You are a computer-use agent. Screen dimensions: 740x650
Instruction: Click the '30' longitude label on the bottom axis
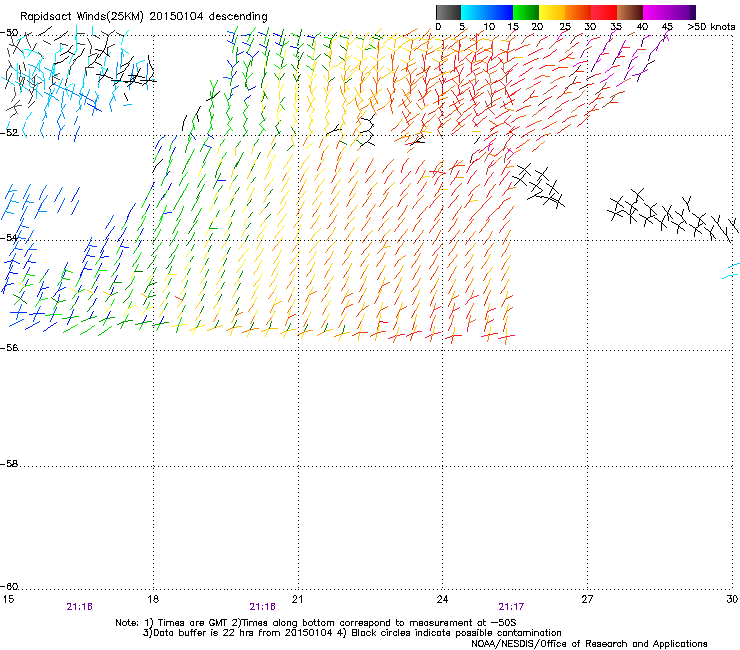732,599
